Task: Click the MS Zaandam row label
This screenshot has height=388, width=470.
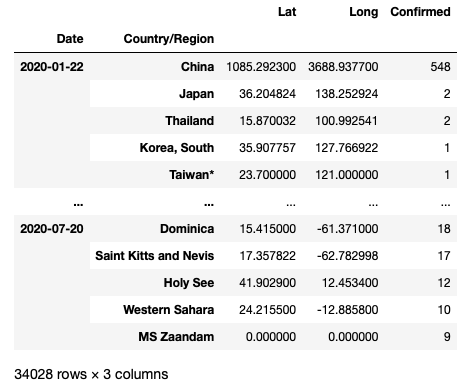Action: (x=176, y=337)
